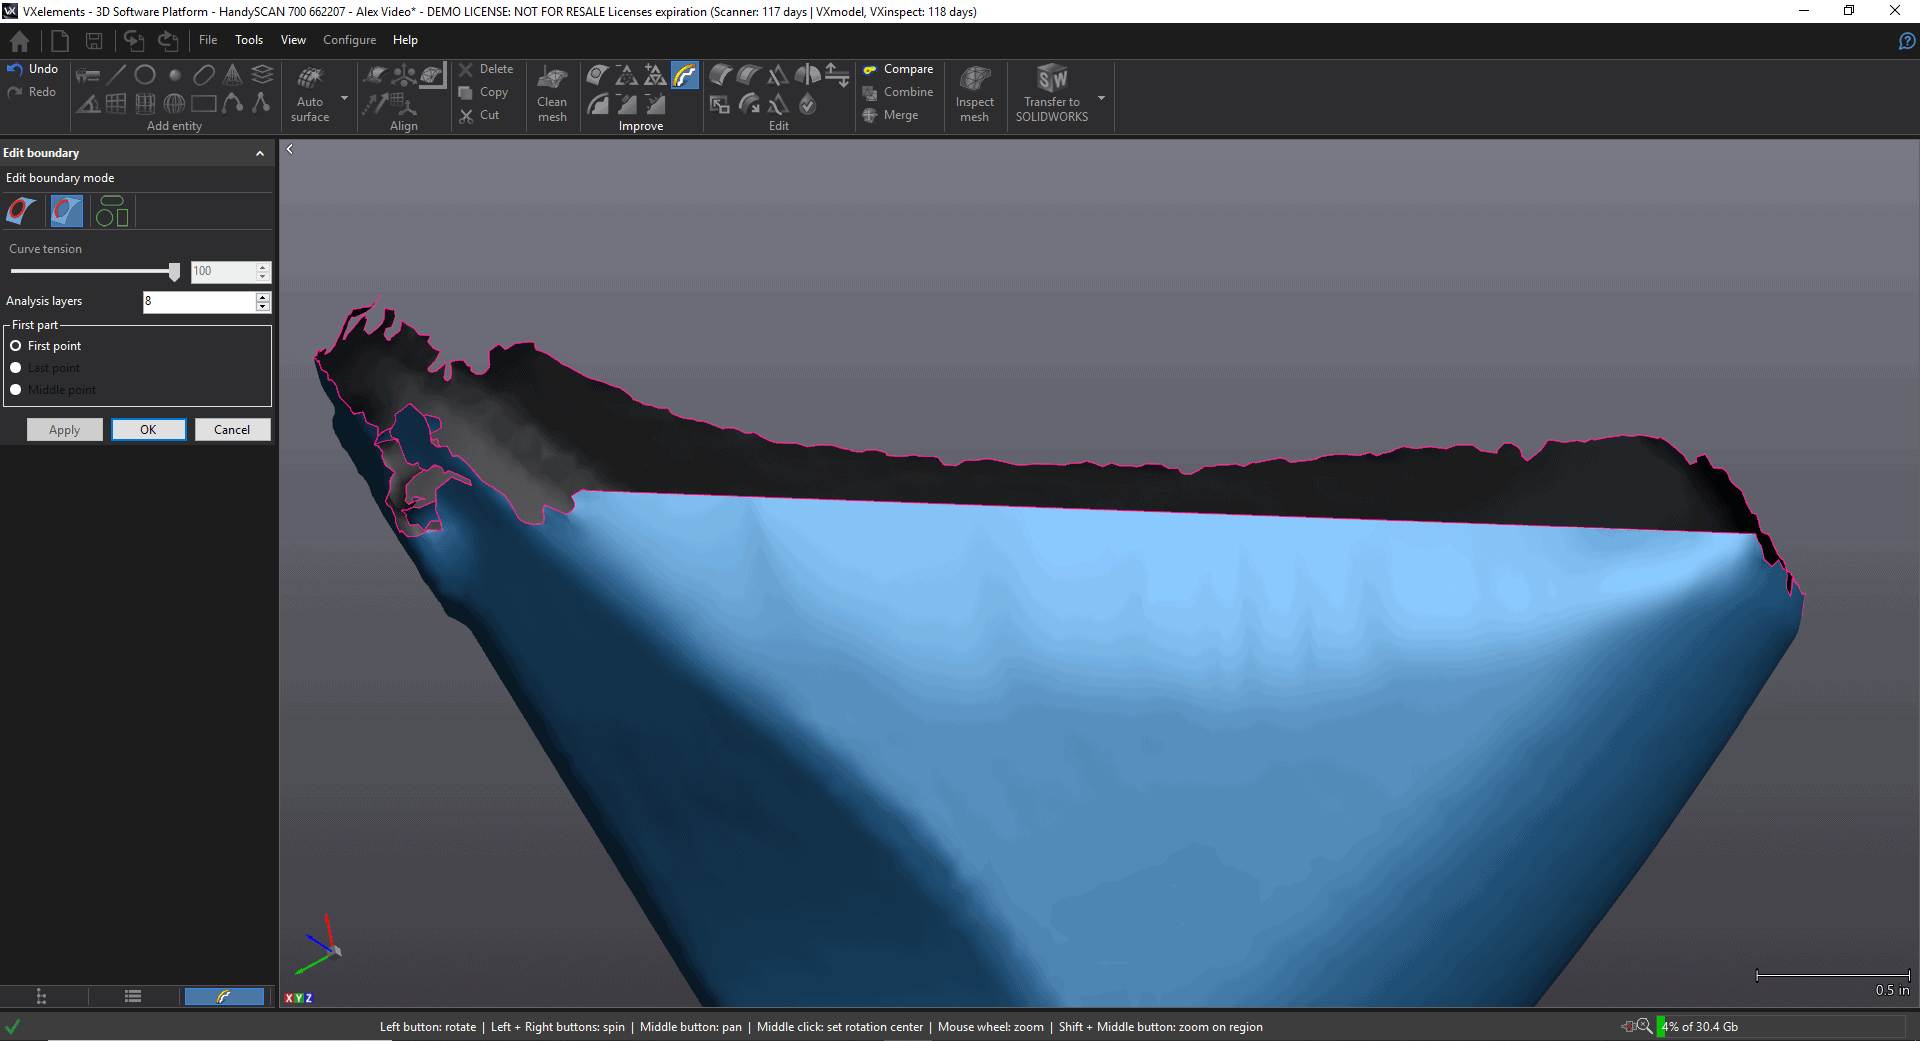This screenshot has width=1920, height=1041.
Task: Open the Tools menu
Action: click(249, 40)
